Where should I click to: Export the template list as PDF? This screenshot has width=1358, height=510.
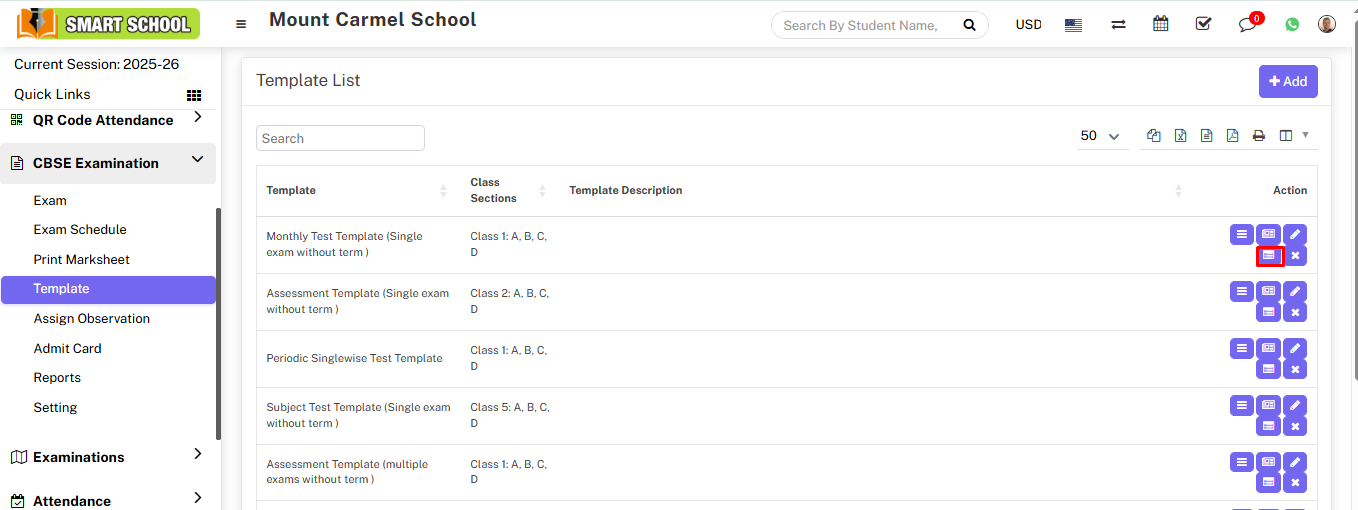1232,136
